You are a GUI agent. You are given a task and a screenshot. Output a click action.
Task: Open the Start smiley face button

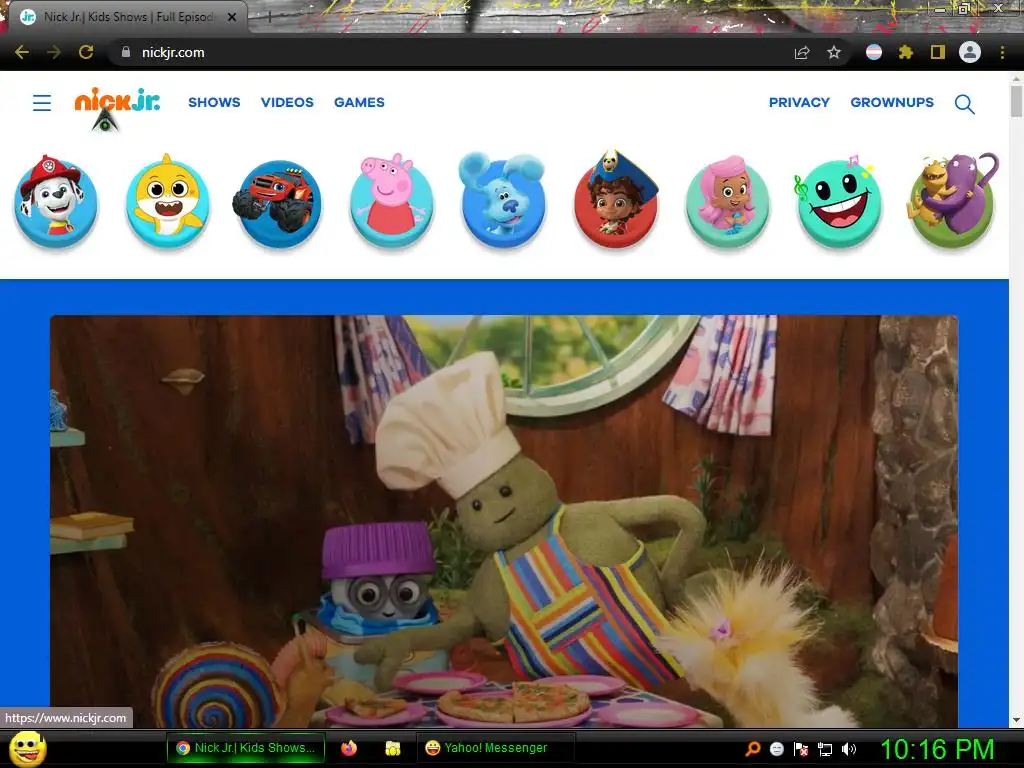coord(27,749)
